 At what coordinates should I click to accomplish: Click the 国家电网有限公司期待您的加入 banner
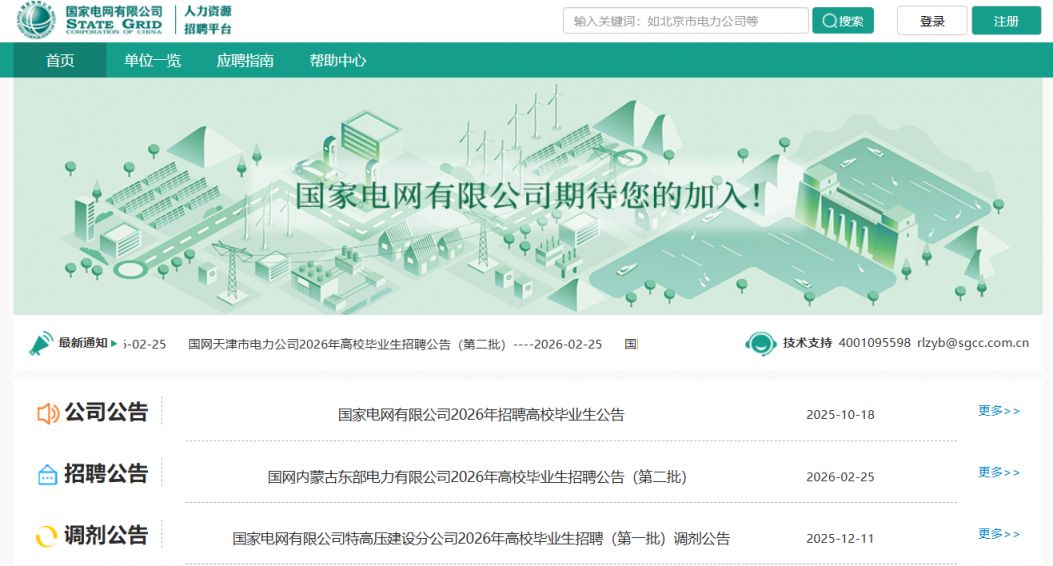point(529,195)
